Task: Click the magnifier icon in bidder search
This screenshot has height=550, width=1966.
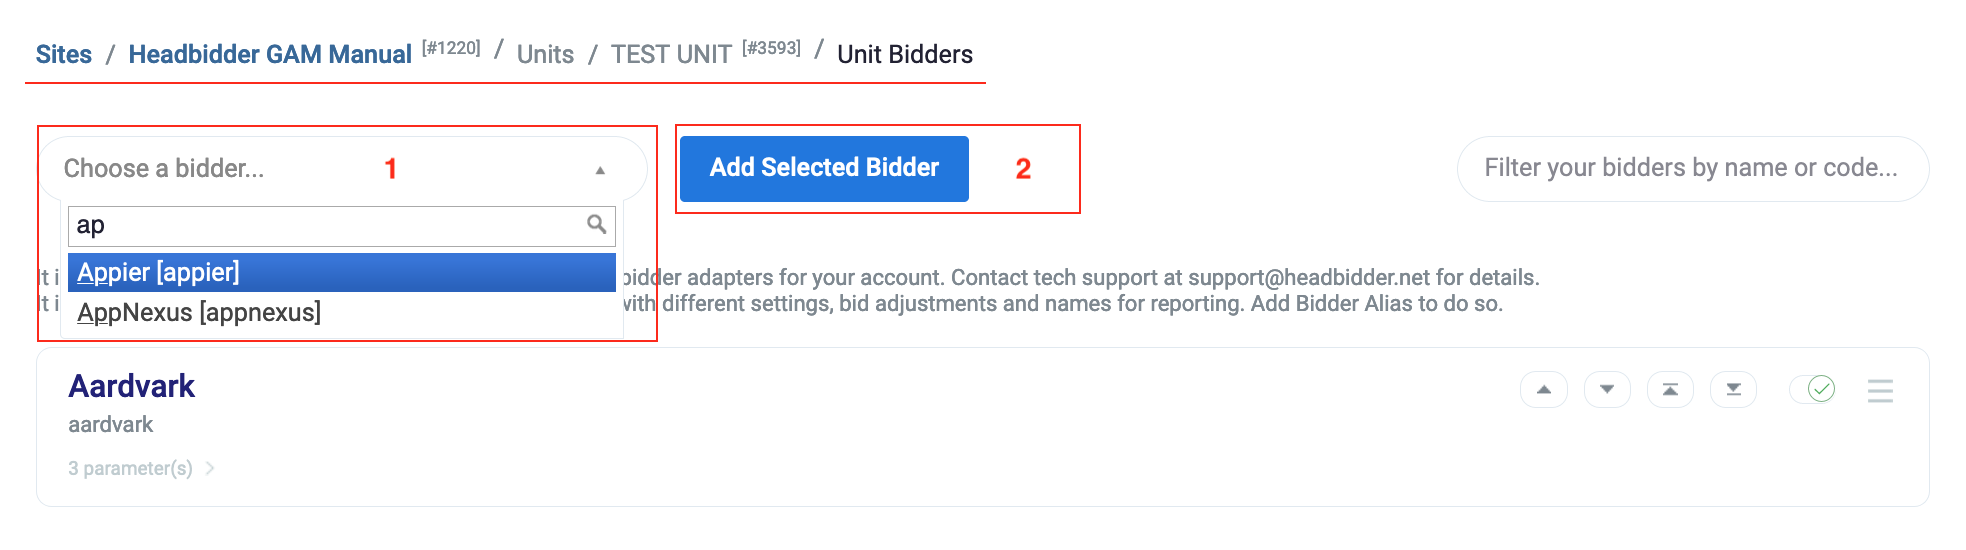Action: (597, 224)
